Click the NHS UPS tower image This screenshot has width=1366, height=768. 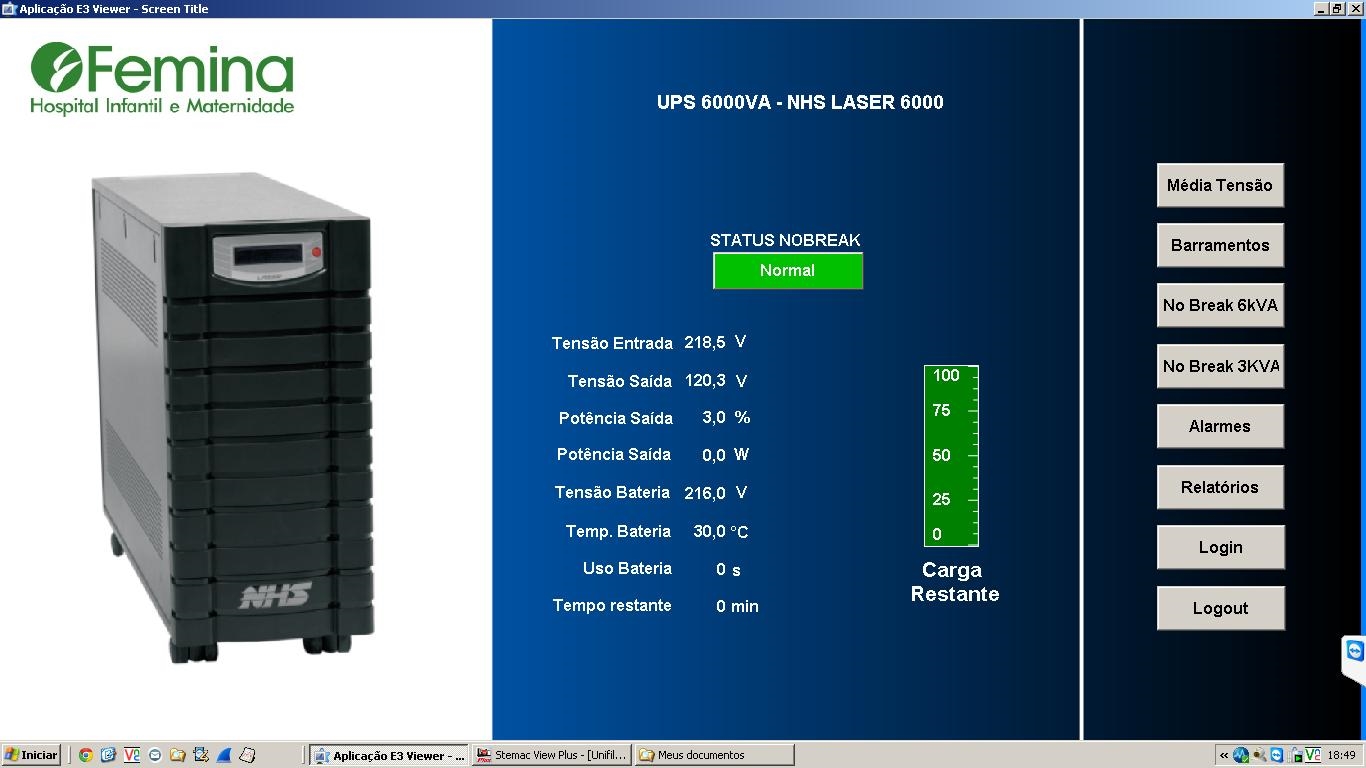(232, 418)
